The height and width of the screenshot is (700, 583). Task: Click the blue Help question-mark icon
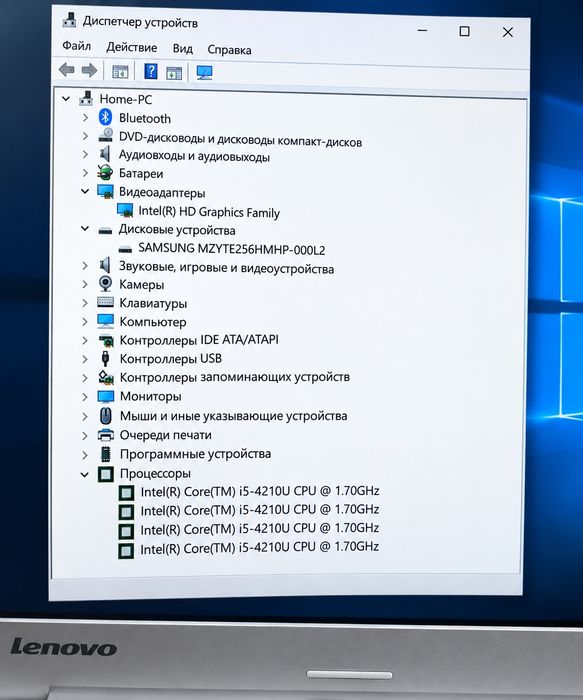pyautogui.click(x=151, y=71)
